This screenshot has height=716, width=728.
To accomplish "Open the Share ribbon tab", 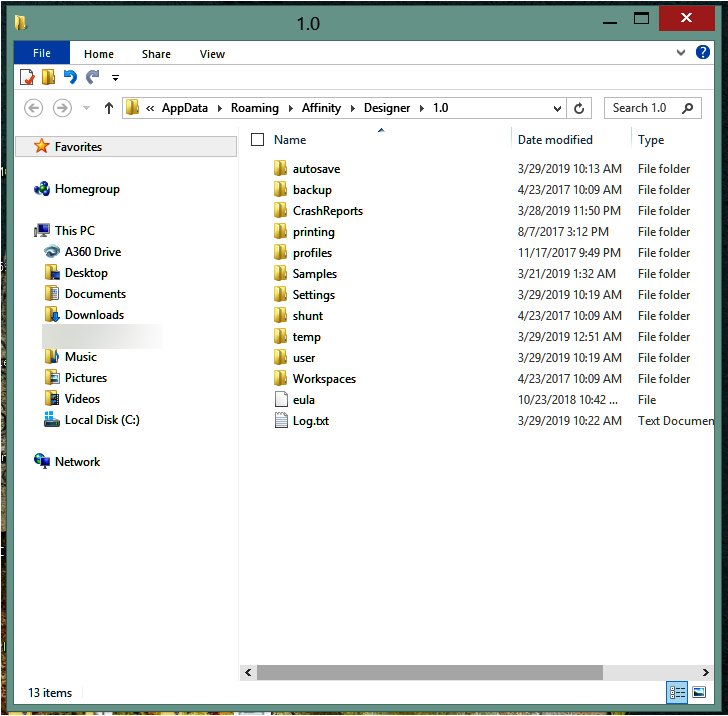I will click(156, 54).
